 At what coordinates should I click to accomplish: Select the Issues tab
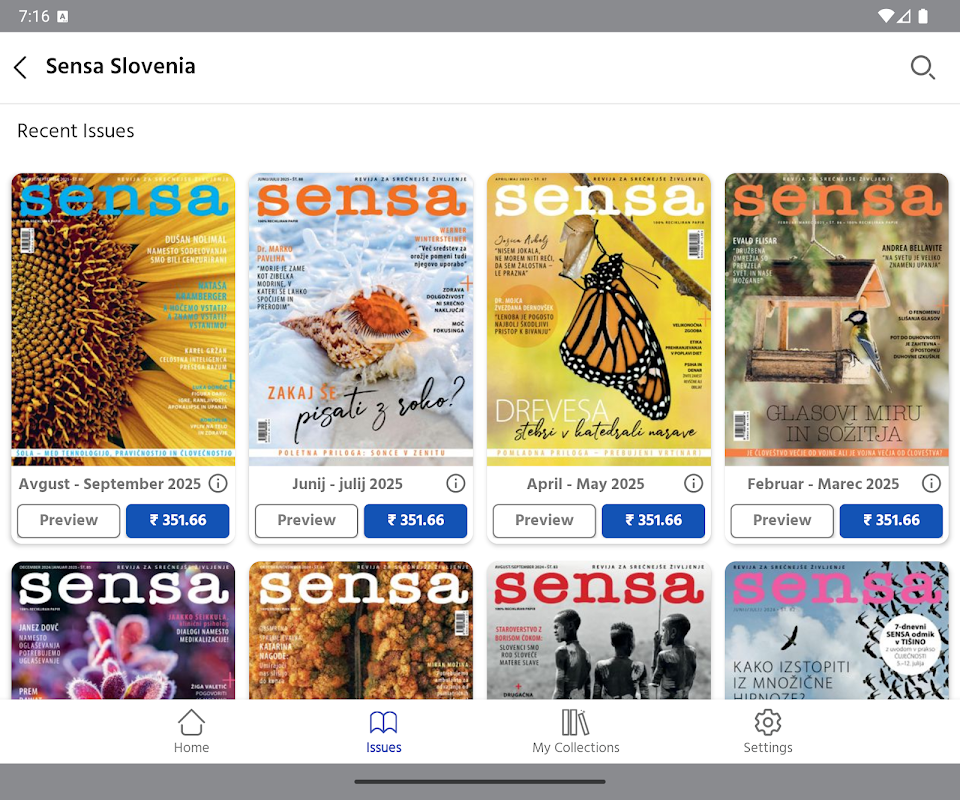(384, 731)
